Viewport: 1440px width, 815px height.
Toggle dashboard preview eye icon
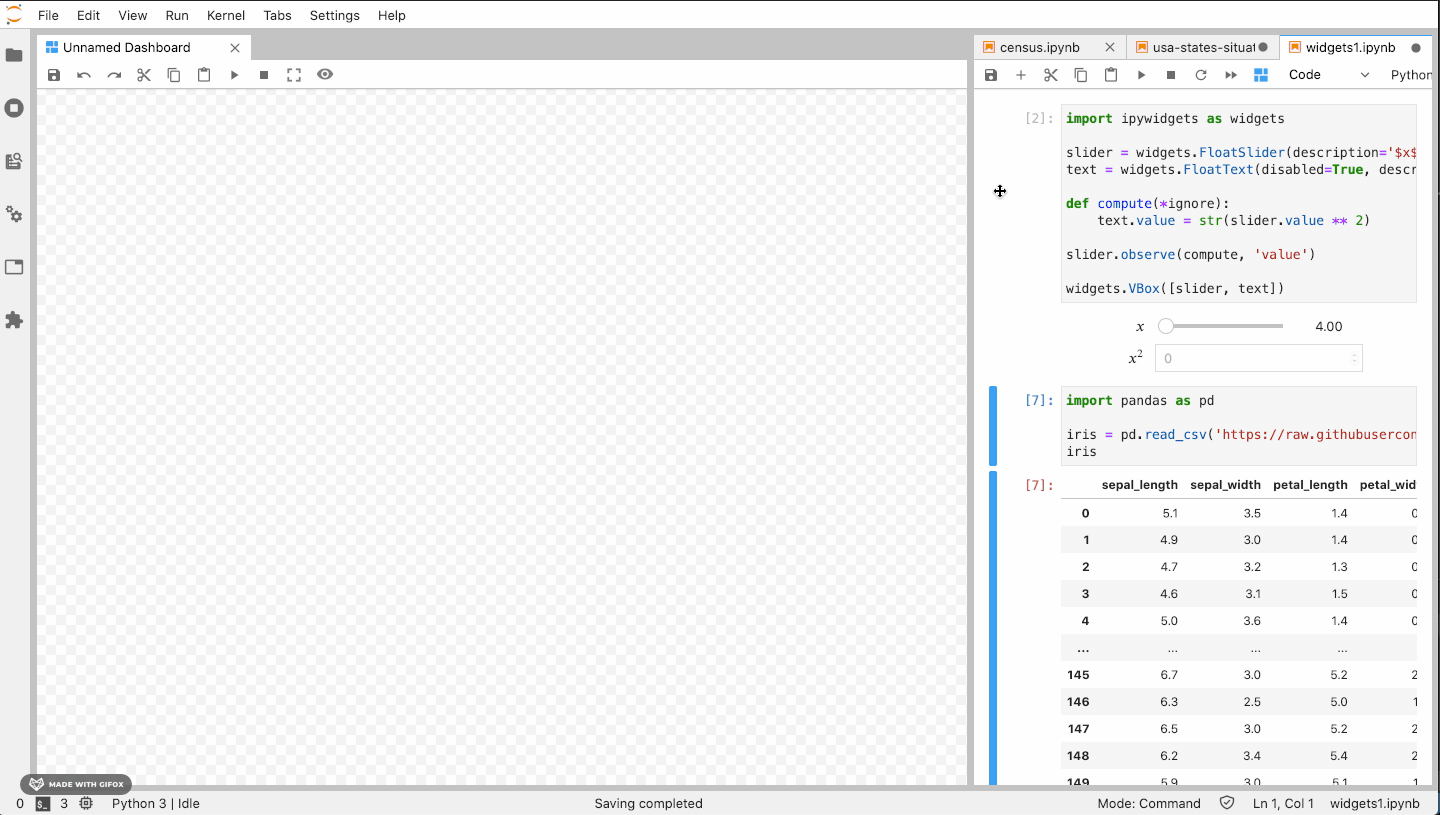(325, 74)
